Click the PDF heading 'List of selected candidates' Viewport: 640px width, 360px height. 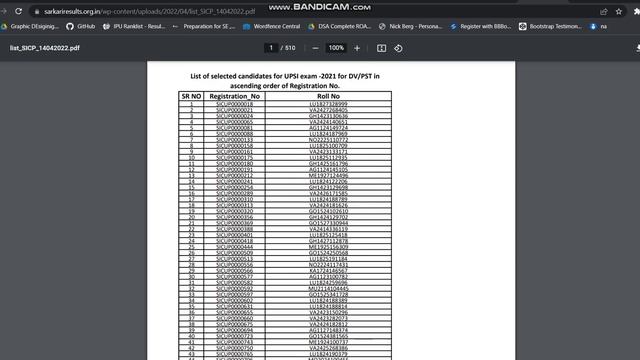pos(285,81)
